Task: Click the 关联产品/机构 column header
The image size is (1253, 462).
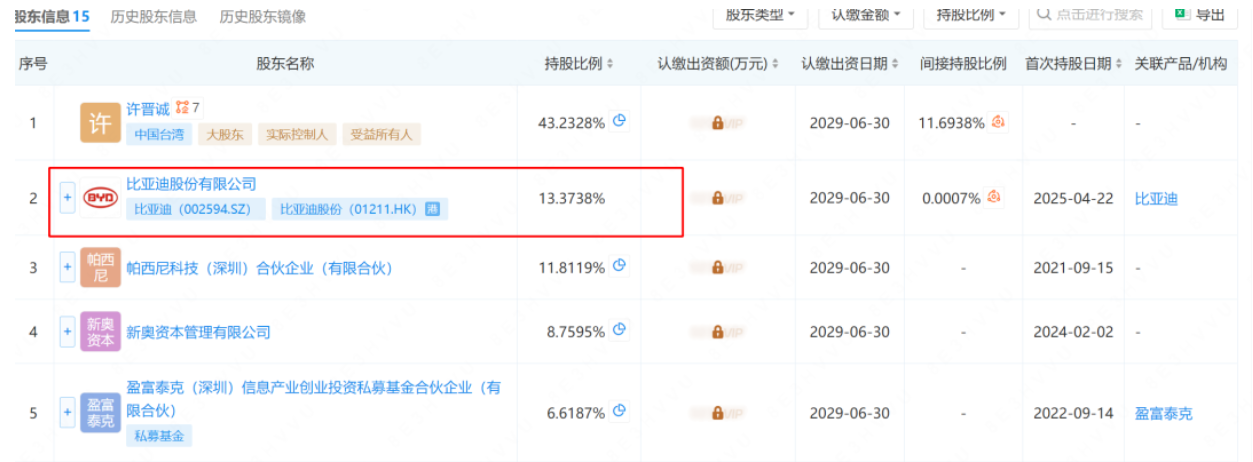Action: coord(1181,64)
